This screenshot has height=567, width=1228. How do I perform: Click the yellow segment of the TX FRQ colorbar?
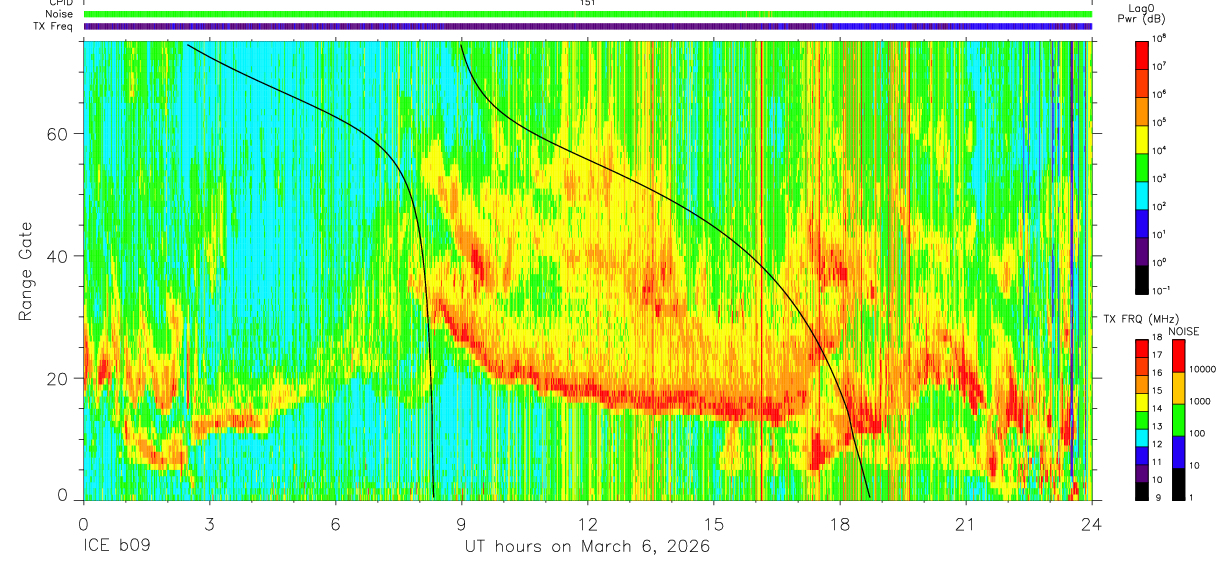(1142, 403)
